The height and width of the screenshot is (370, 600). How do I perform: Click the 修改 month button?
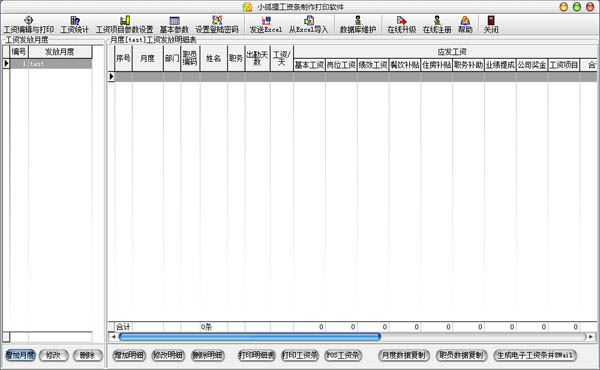pyautogui.click(x=54, y=355)
